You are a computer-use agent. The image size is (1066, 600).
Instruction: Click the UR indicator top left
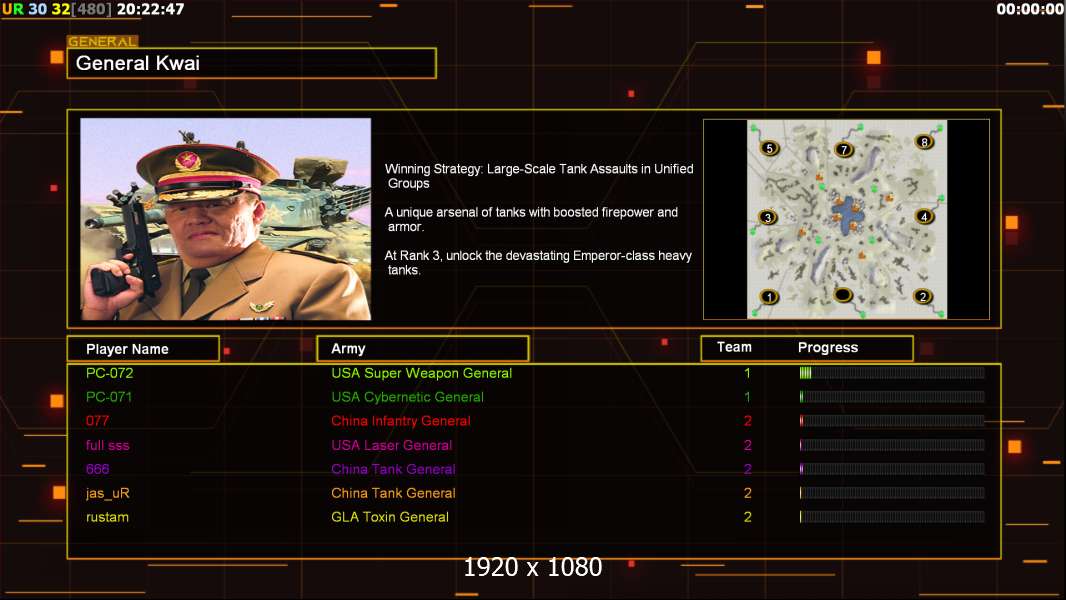(13, 10)
